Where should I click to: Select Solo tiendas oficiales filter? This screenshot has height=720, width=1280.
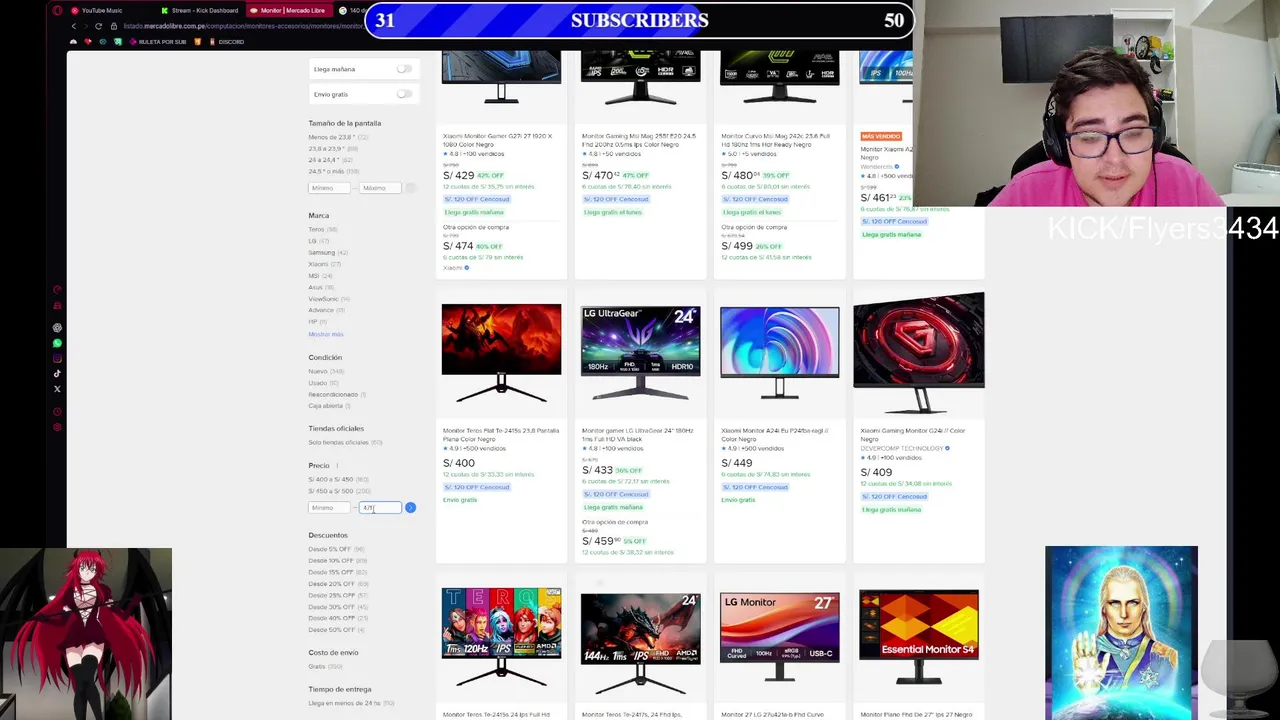(339, 442)
